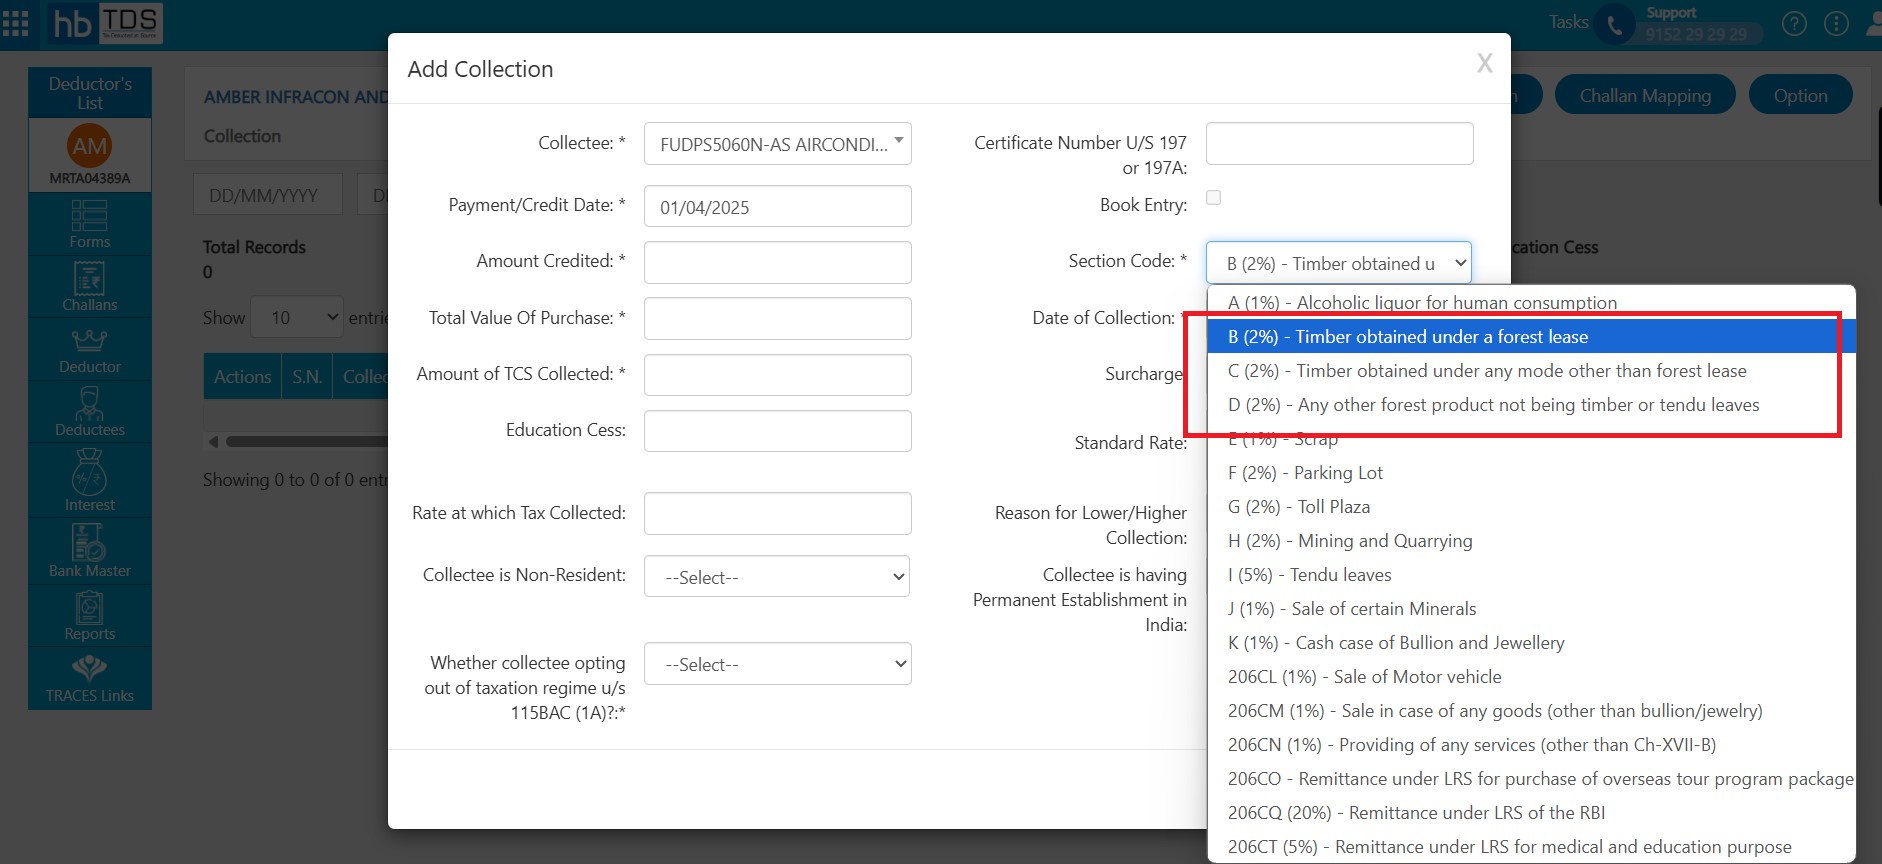Open Forms in the sidebar
Screen dimensions: 1882x864
coord(90,224)
